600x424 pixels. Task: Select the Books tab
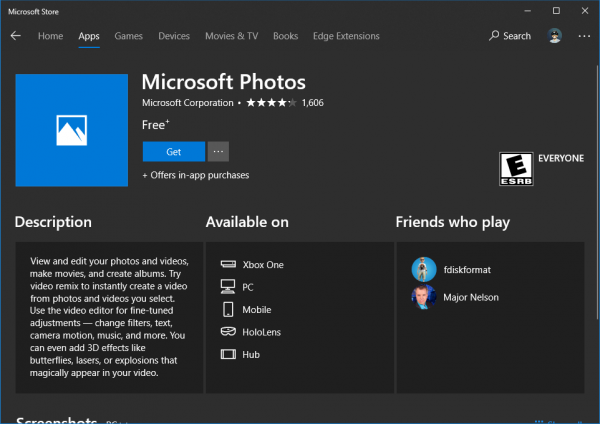pyautogui.click(x=285, y=36)
